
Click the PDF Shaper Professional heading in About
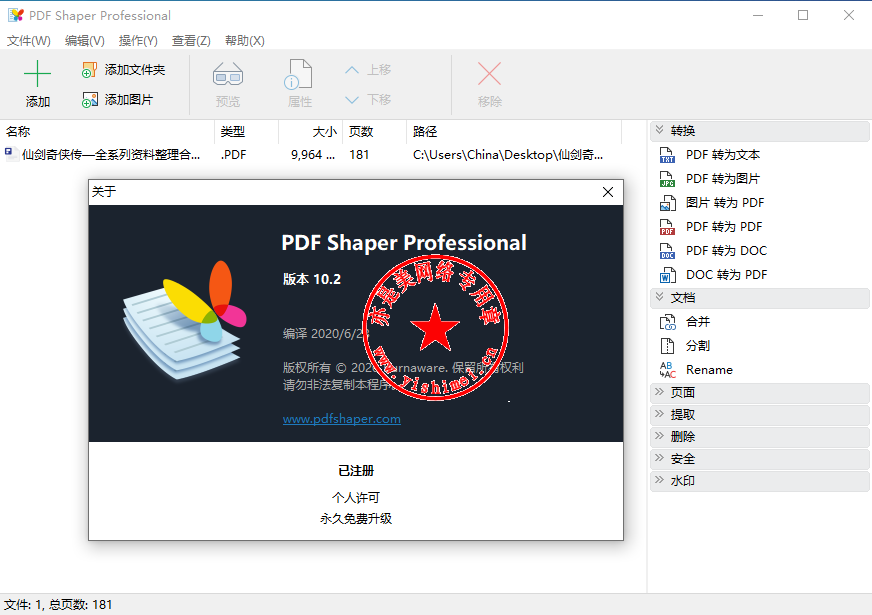coord(404,243)
